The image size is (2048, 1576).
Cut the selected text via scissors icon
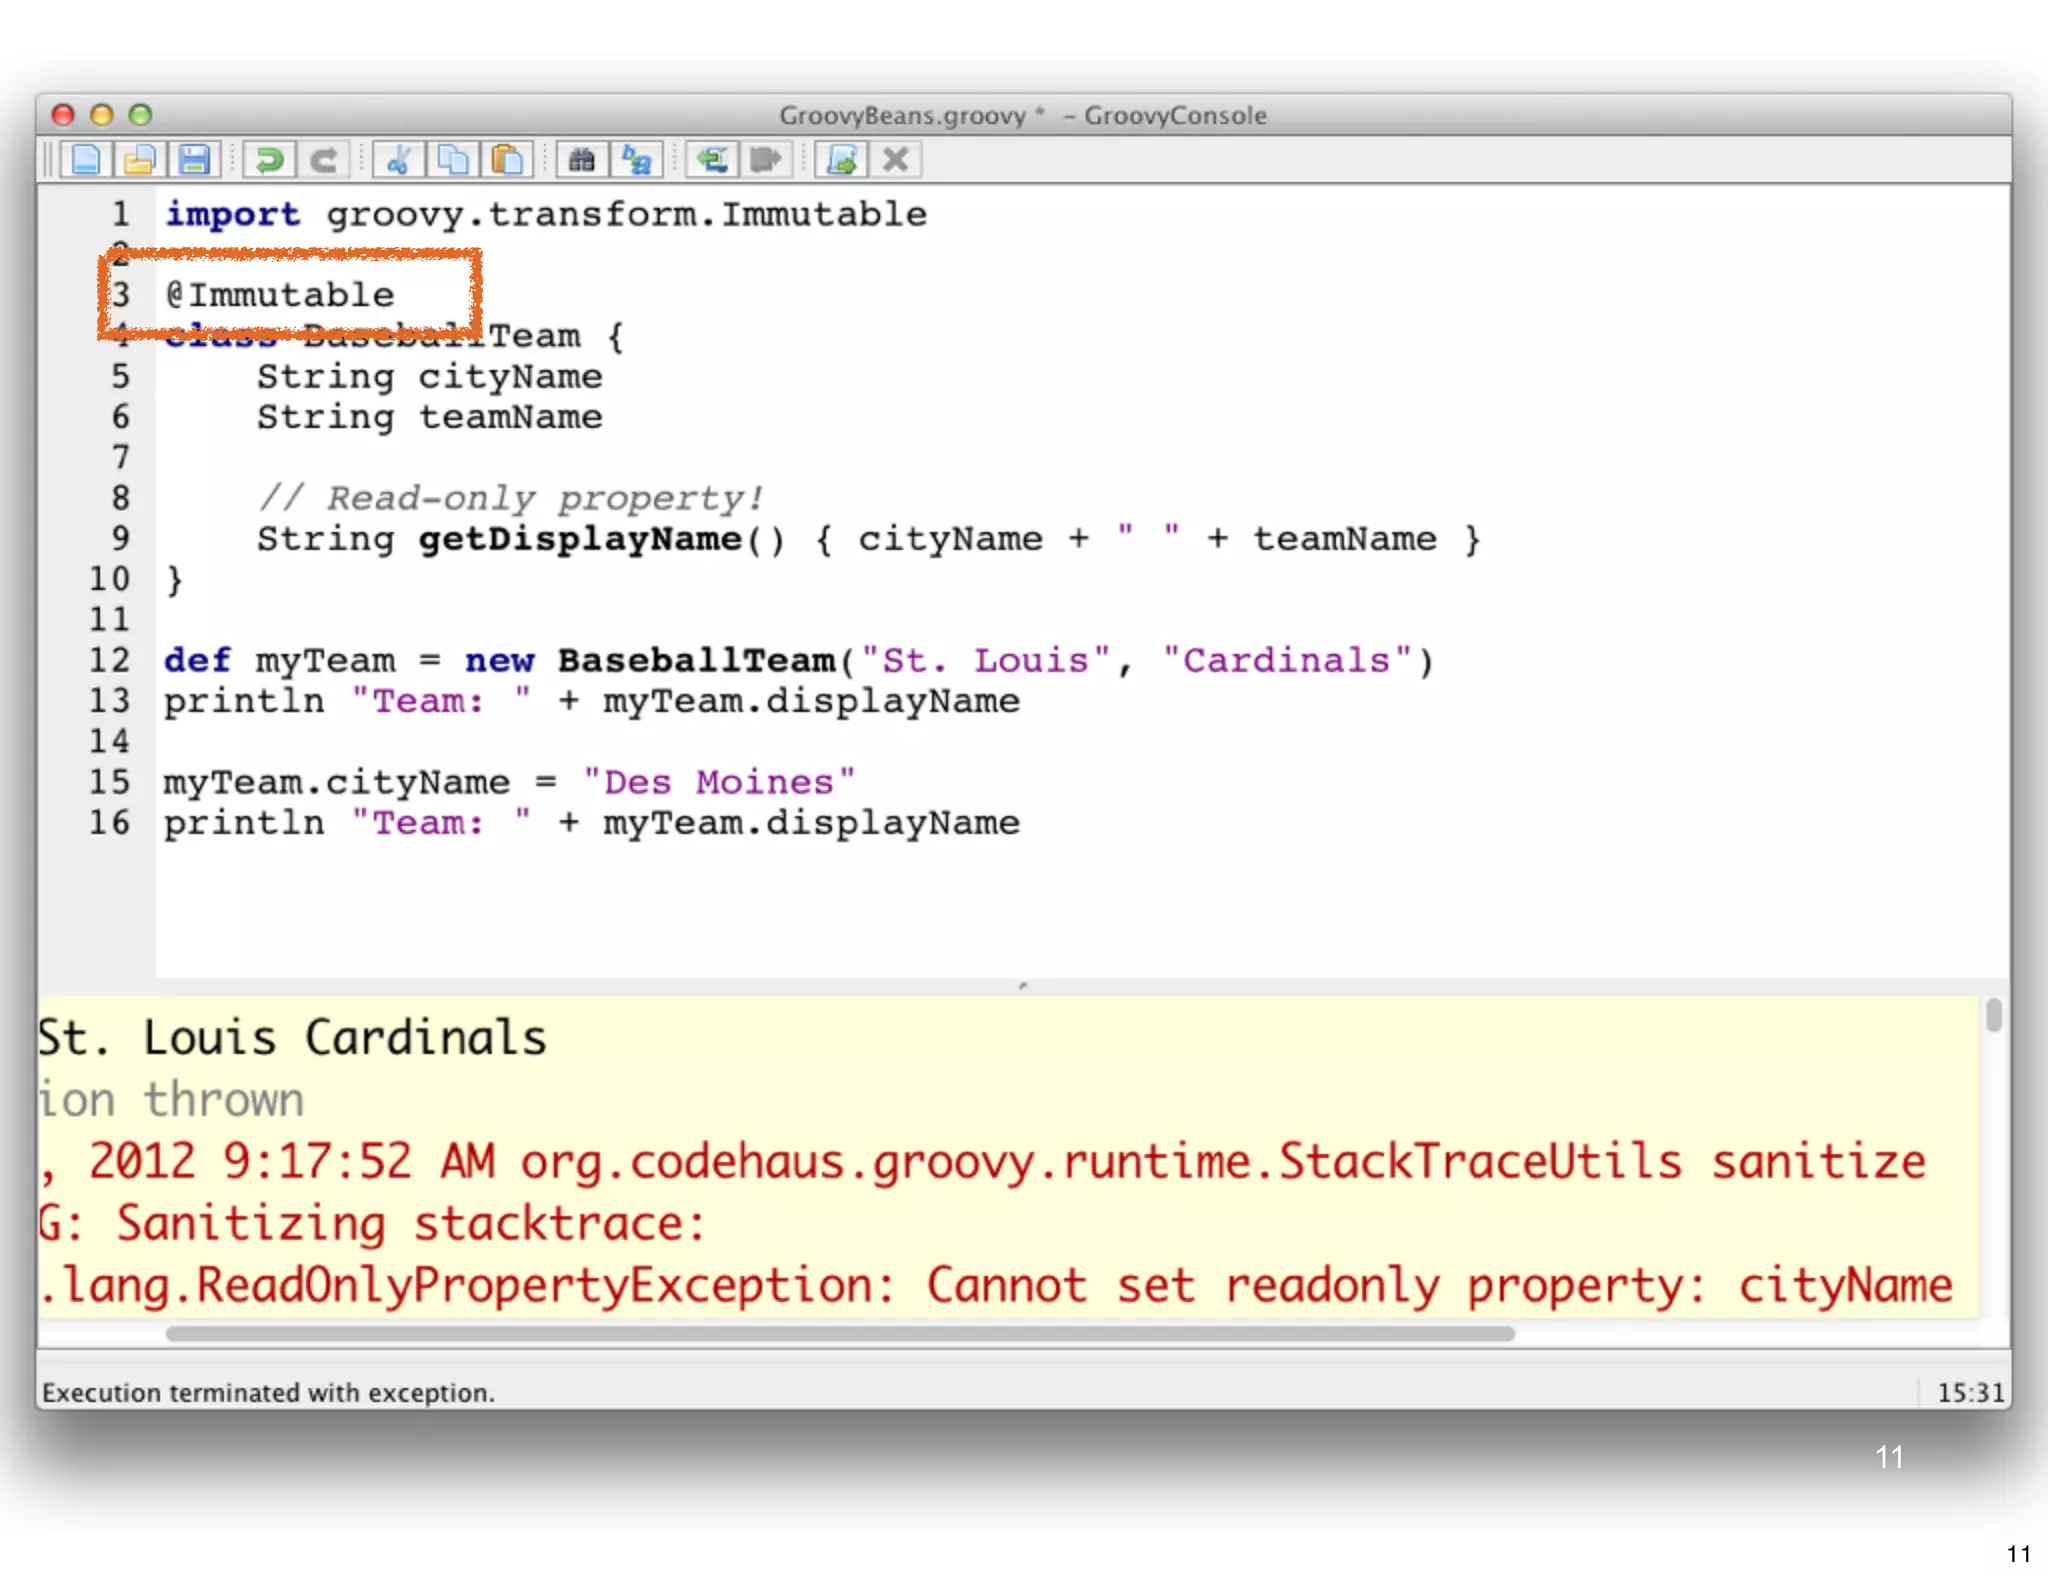click(x=399, y=160)
